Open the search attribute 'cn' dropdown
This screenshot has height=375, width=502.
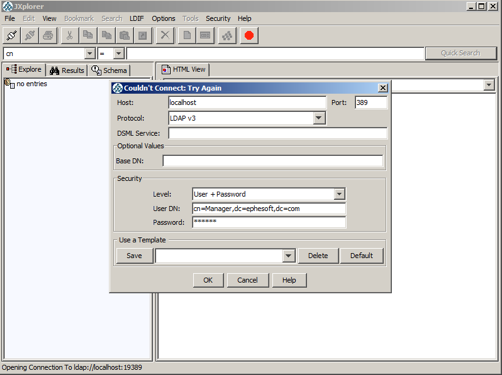[x=89, y=53]
